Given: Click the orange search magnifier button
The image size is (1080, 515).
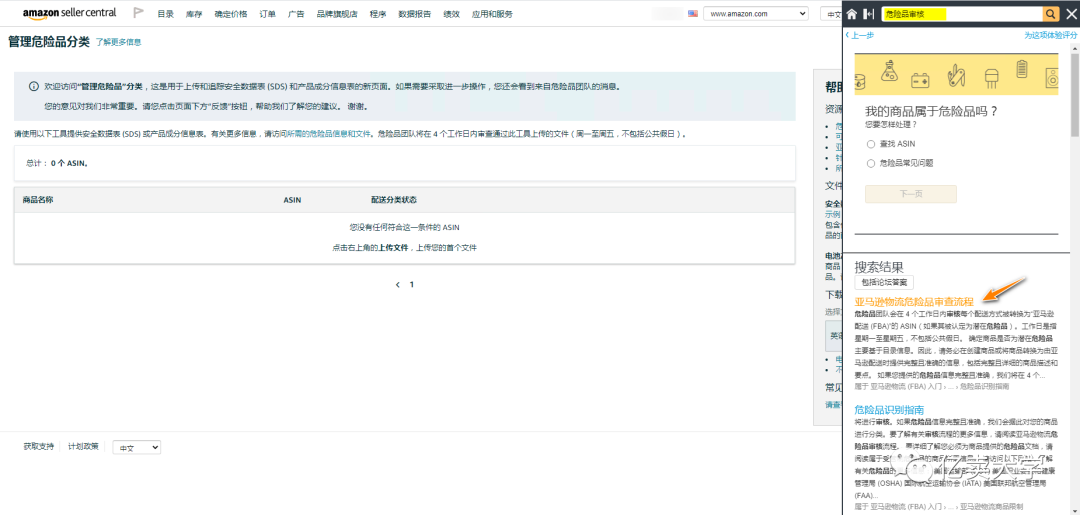Looking at the screenshot, I should point(1051,14).
